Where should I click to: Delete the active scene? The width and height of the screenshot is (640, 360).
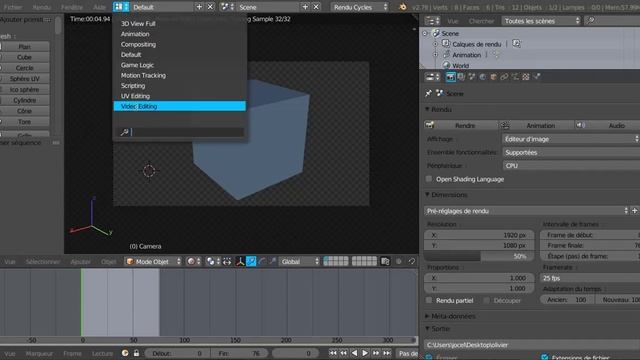316,7
